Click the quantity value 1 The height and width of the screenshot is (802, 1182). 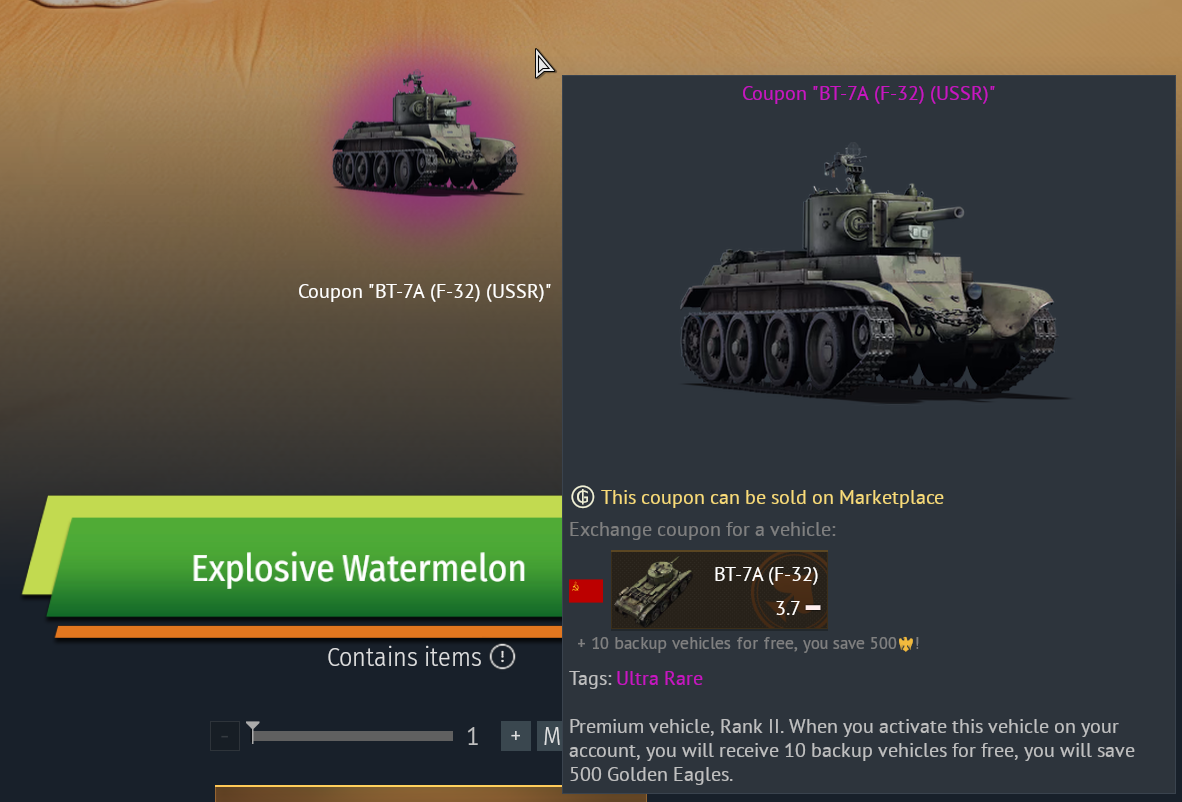[x=473, y=736]
